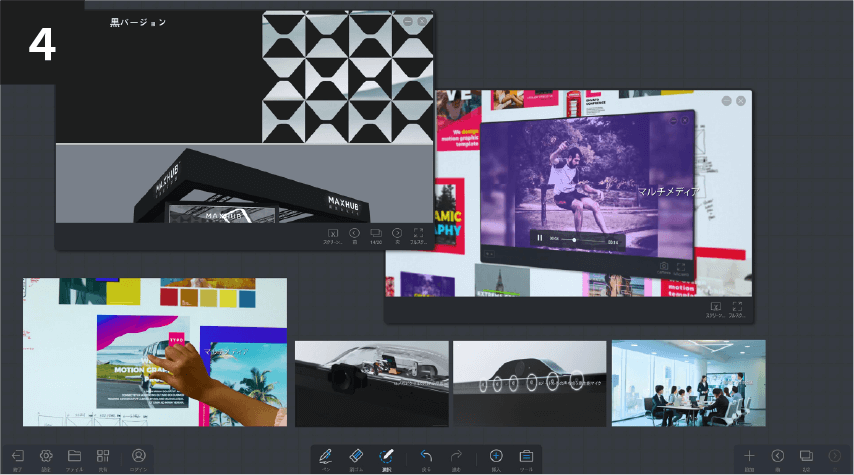Image resolution: width=854 pixels, height=475 pixels.
Task: Go to next slide in presentation window
Action: tap(397, 234)
